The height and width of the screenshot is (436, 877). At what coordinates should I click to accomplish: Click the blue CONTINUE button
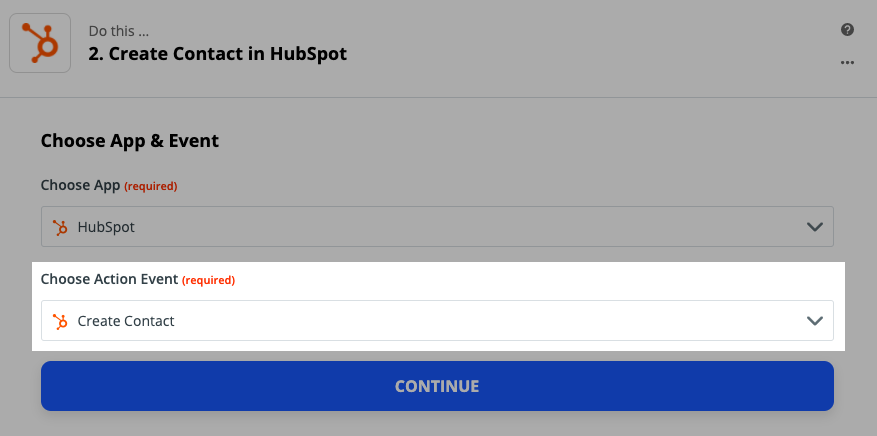[437, 386]
